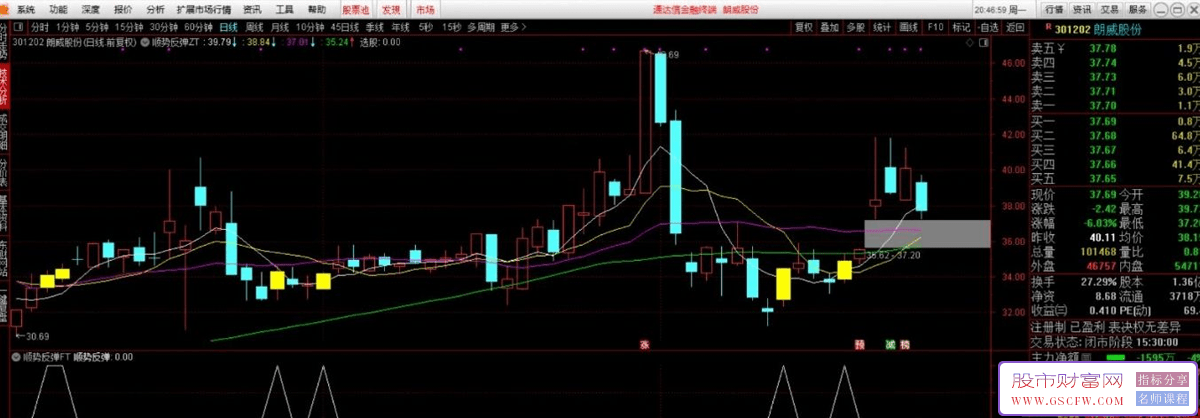Select the 月线 monthly period

click(281, 27)
